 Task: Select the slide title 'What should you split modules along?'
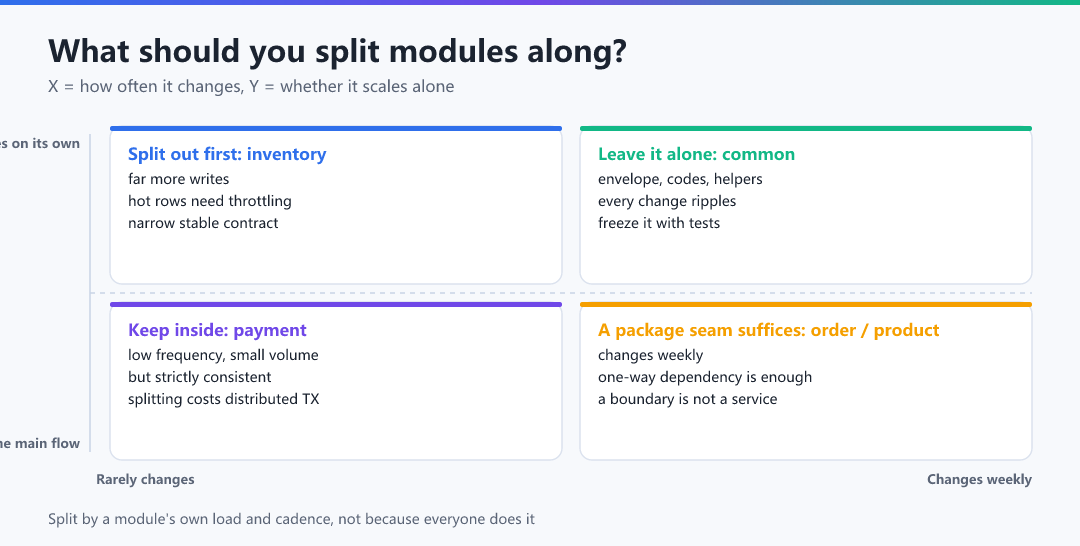[x=338, y=51]
